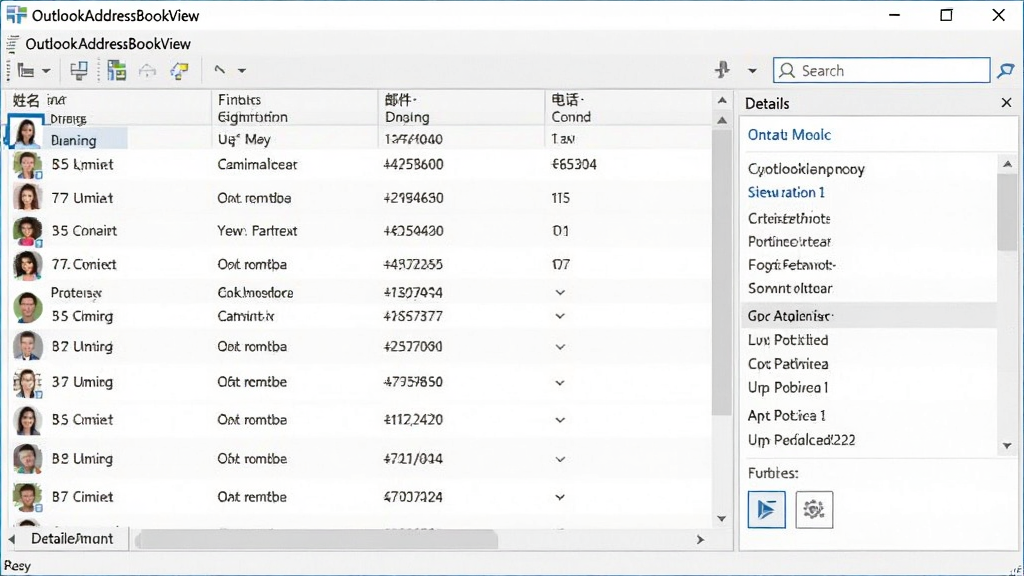This screenshot has width=1024, height=576.
Task: Sort by the 邮件 column header
Action: point(461,108)
